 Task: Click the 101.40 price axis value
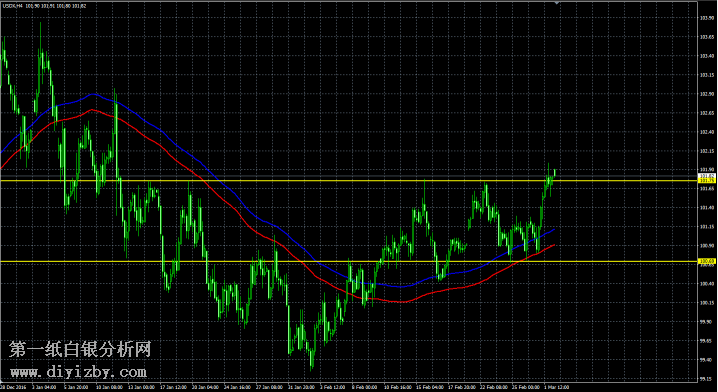(x=707, y=207)
